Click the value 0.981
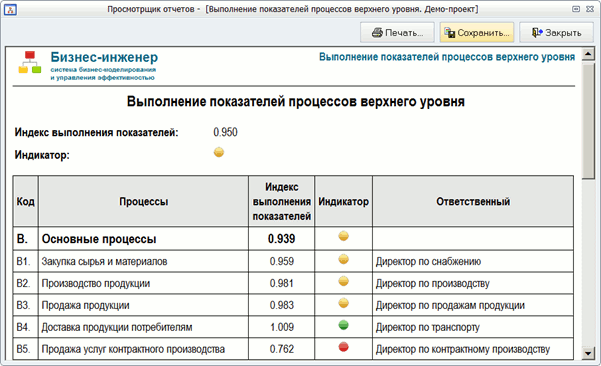Screen dimensions: 601x366 (x=282, y=283)
